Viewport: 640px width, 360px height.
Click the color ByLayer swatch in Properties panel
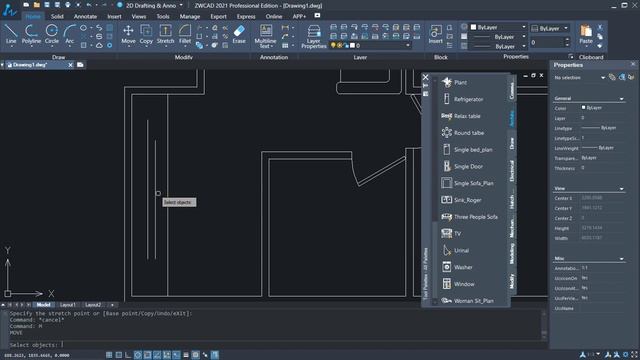(584, 108)
